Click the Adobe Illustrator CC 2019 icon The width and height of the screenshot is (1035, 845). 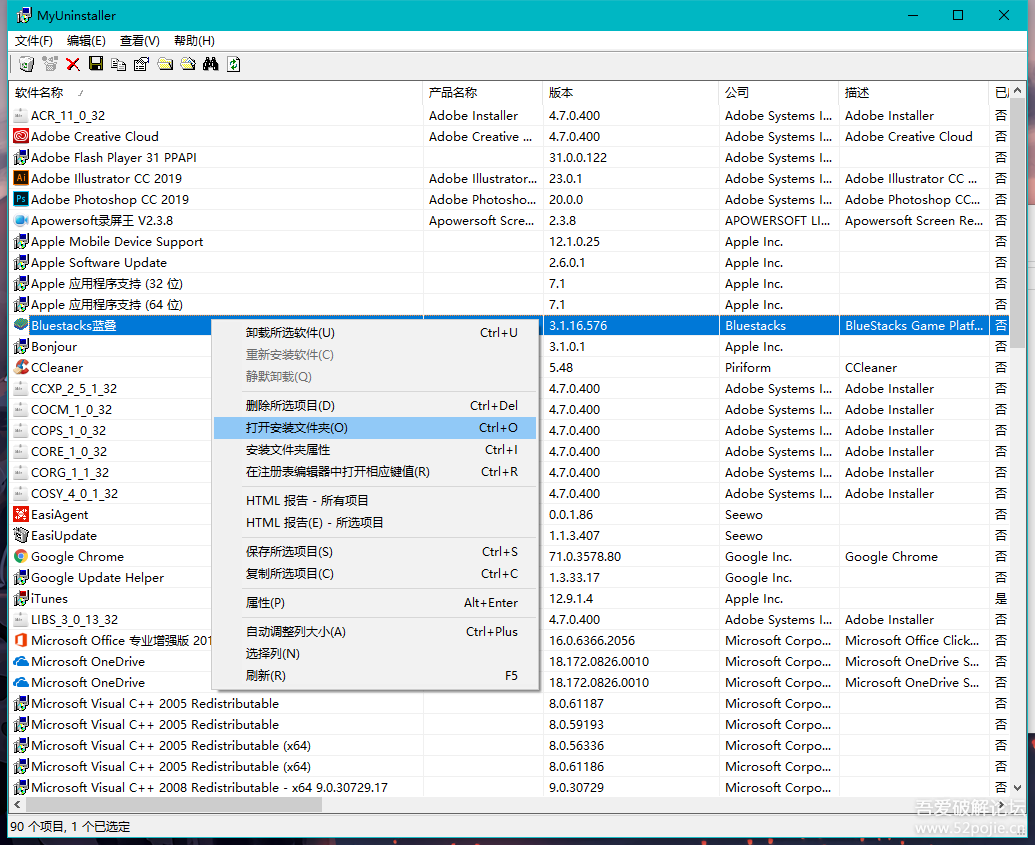coord(21,178)
